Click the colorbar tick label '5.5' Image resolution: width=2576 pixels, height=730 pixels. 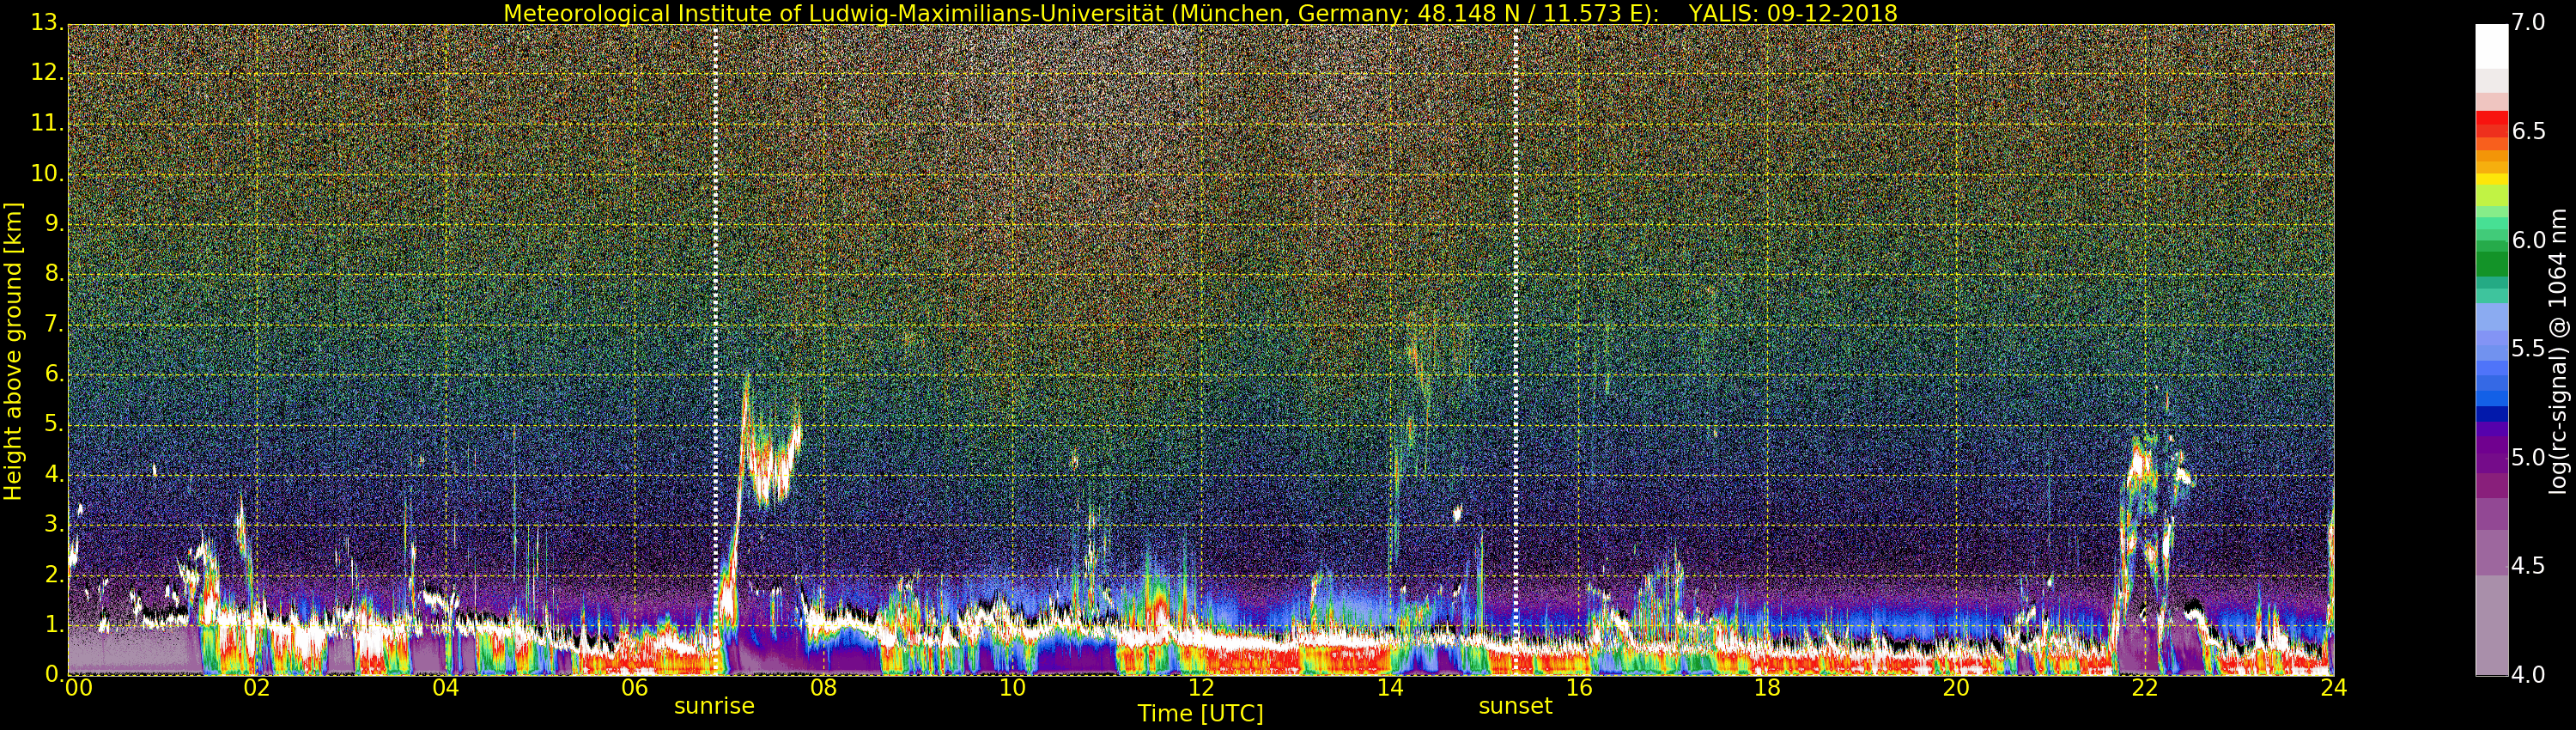click(x=2529, y=349)
